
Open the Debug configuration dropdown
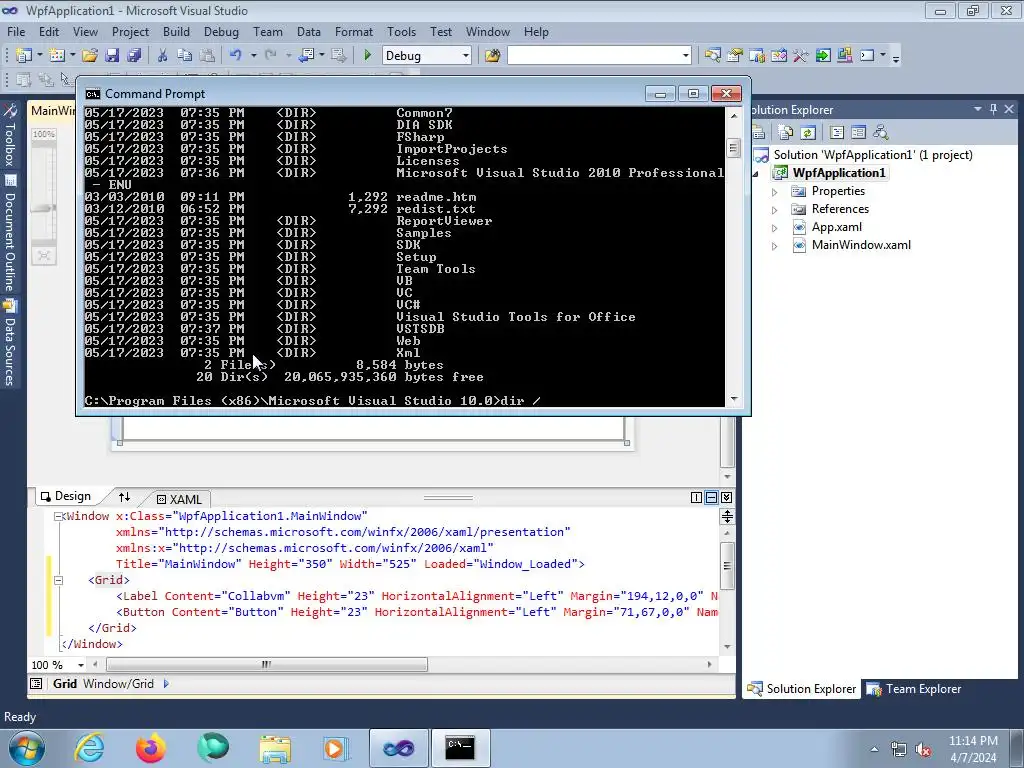[466, 56]
